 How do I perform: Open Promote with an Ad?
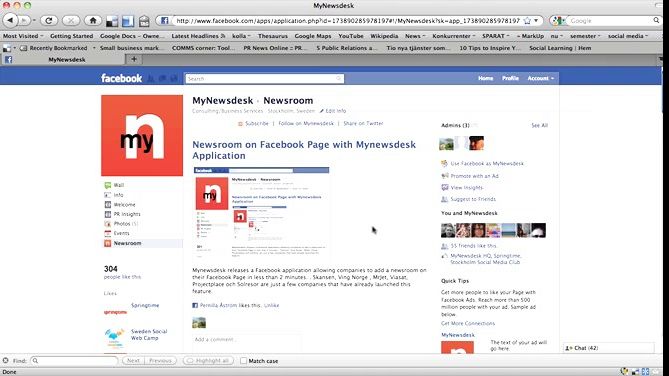pos(474,176)
